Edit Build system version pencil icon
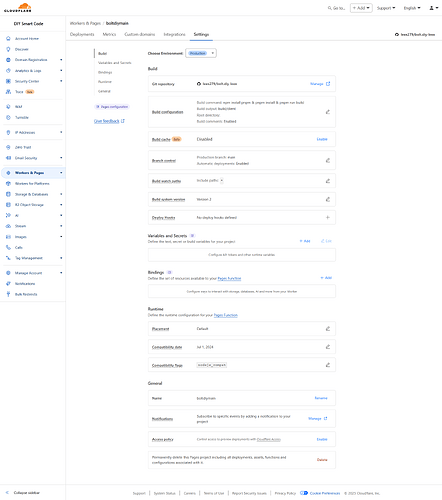442x500 pixels. [328, 199]
